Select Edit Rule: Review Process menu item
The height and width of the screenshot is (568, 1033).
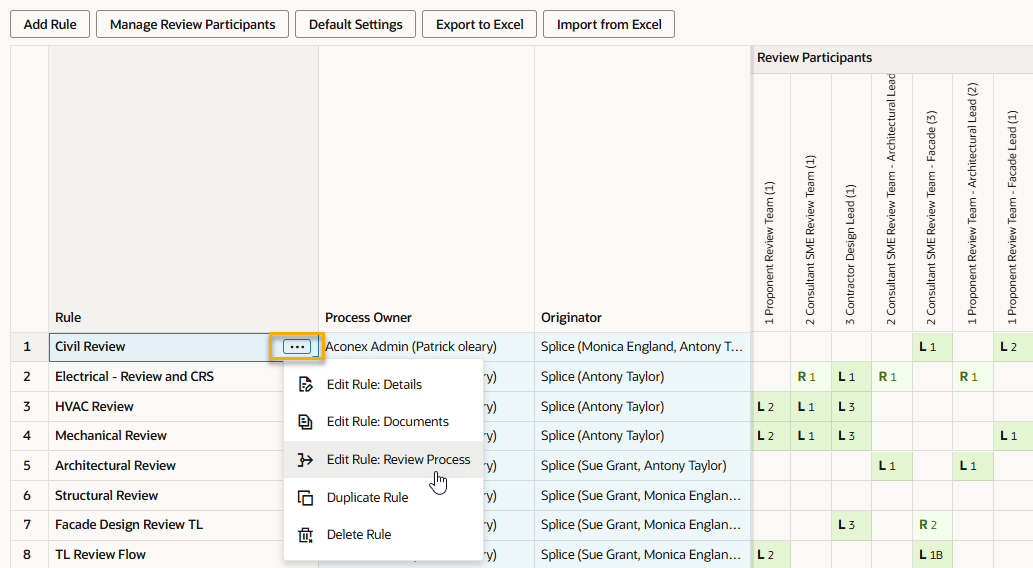click(x=398, y=460)
